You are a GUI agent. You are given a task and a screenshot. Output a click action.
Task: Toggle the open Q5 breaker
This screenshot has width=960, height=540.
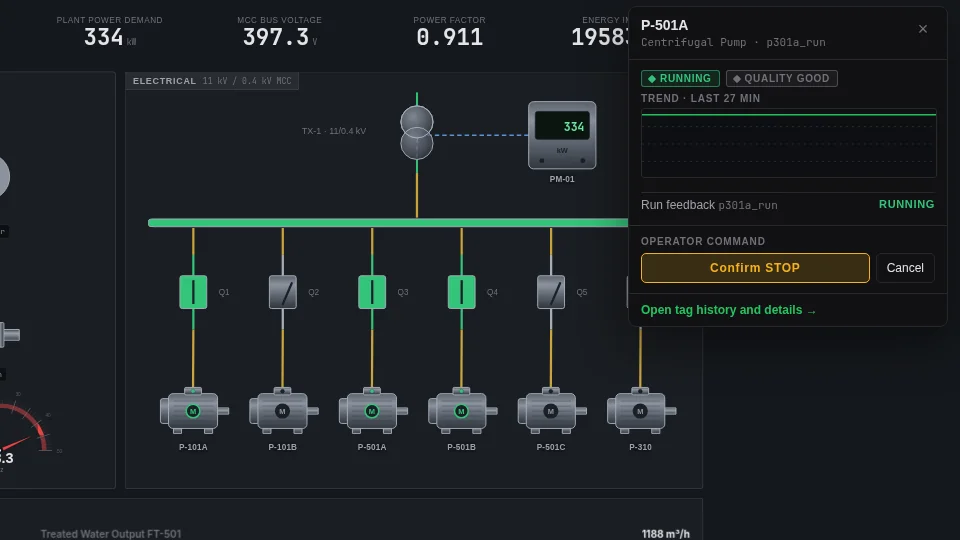[x=550, y=292]
